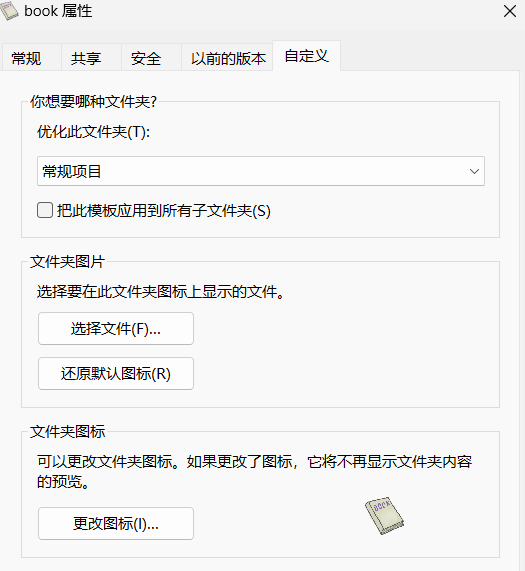Select the 以前的版本 tab
This screenshot has height=571, width=525.
[228, 58]
